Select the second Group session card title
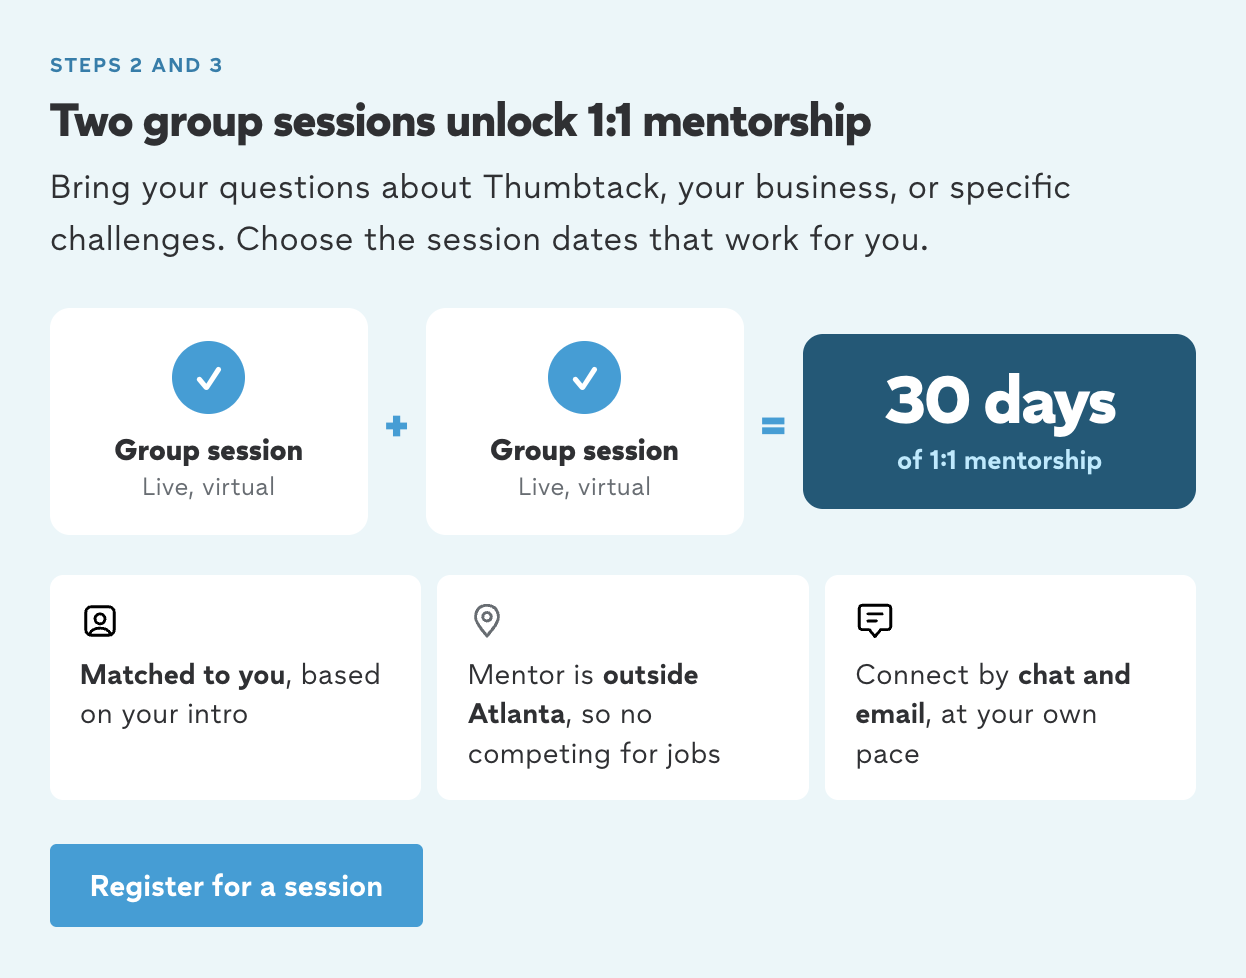 [x=584, y=451]
